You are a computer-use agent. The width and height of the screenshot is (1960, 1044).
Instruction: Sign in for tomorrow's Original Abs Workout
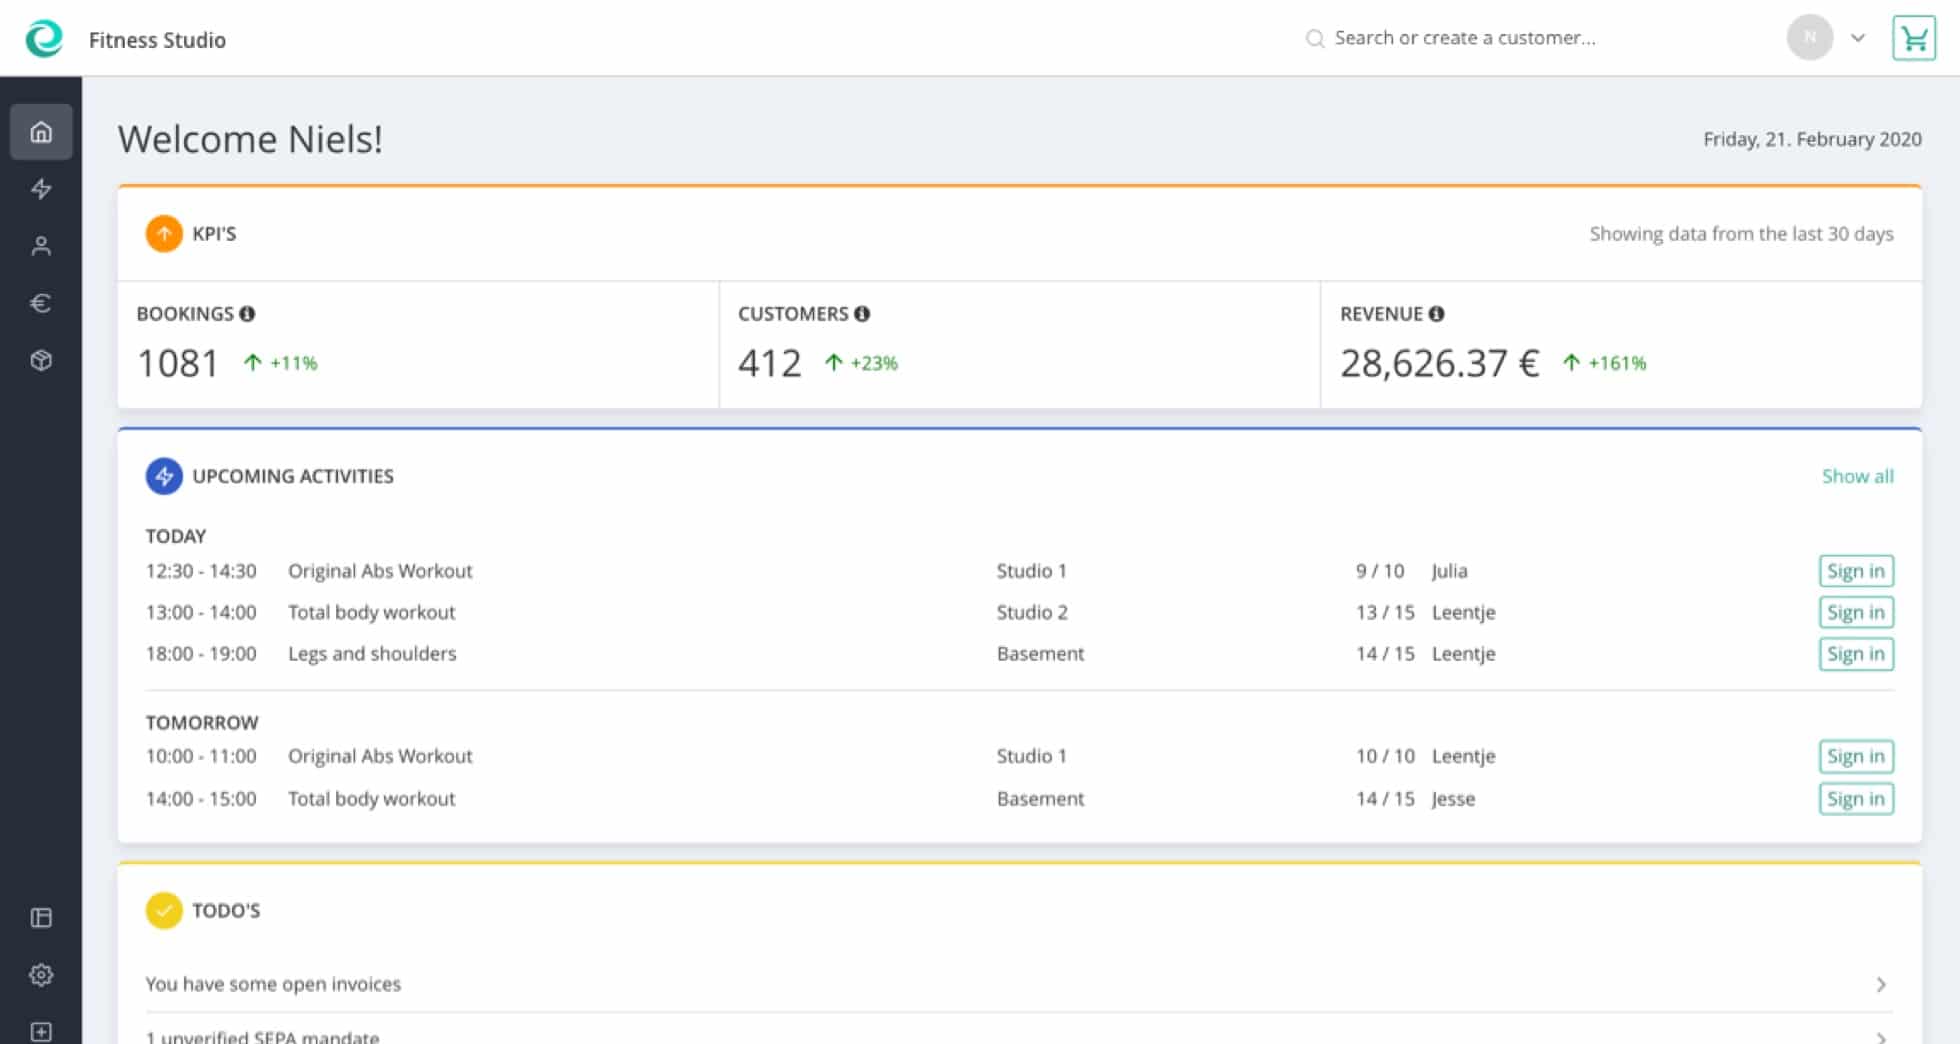tap(1856, 756)
